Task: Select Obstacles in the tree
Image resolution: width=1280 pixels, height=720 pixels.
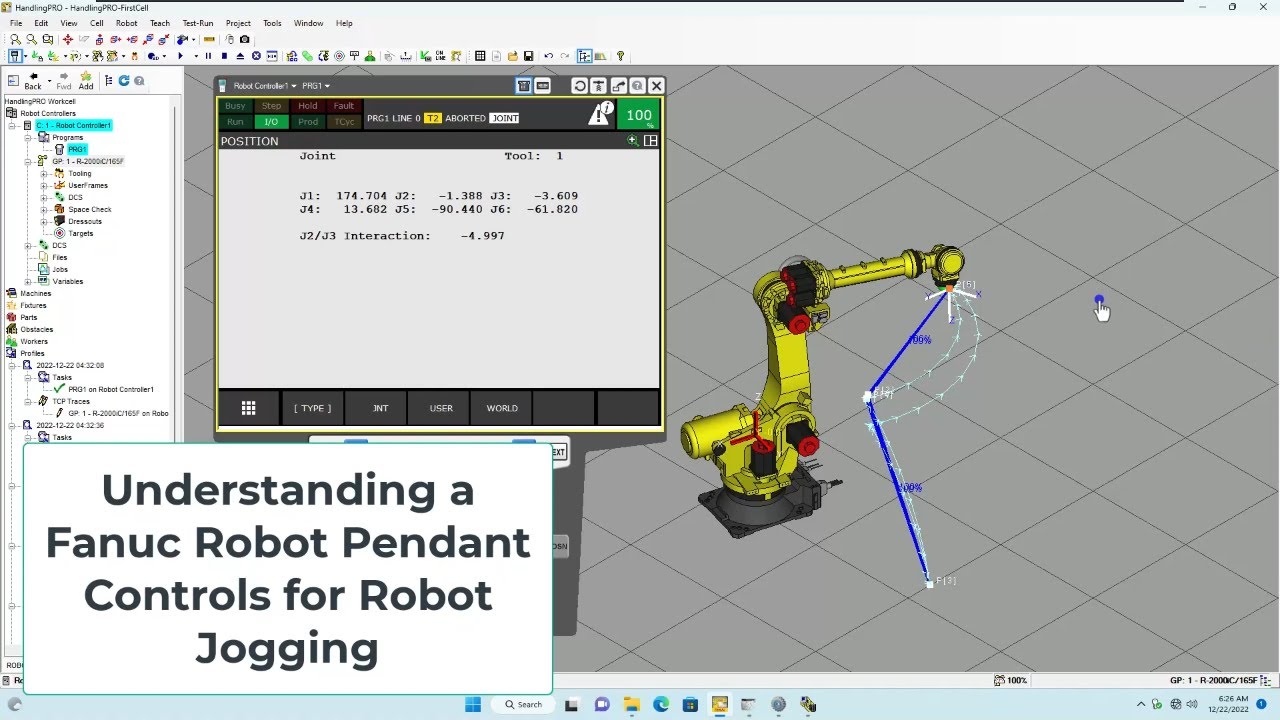Action: 36,329
